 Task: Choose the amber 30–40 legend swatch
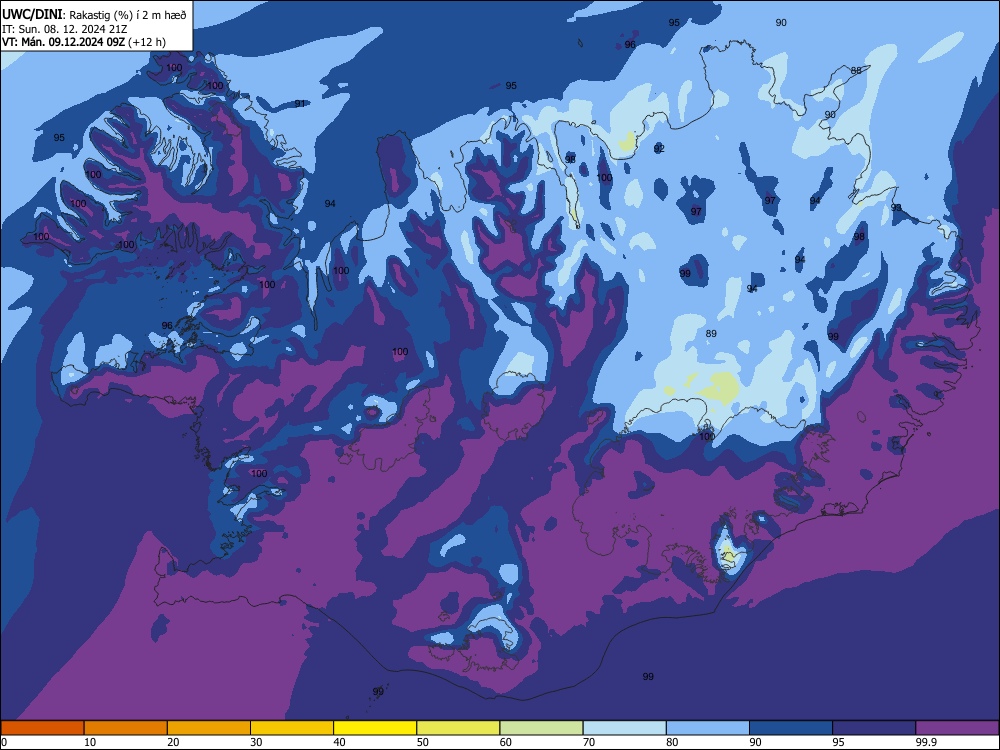coord(292,728)
